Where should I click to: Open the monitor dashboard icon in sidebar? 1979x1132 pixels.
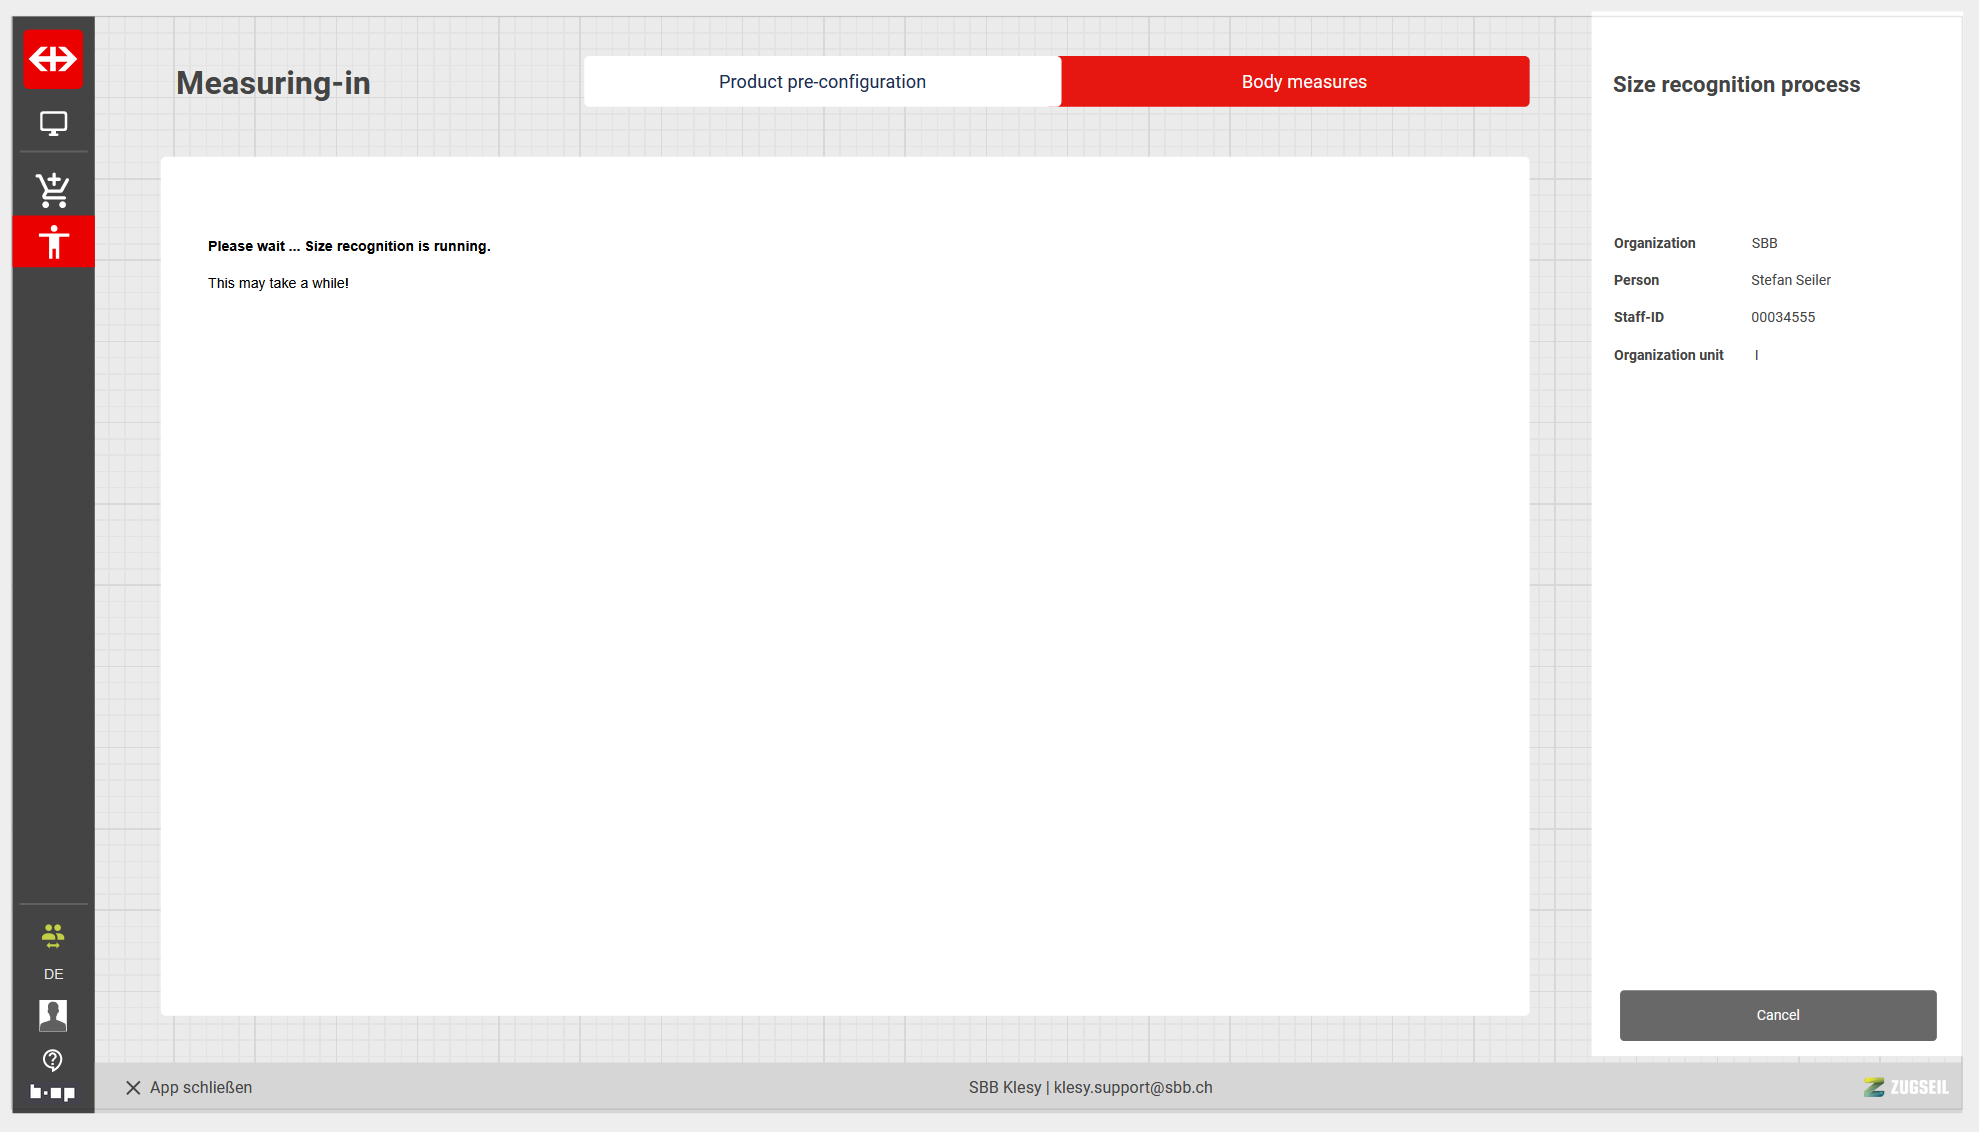click(53, 124)
